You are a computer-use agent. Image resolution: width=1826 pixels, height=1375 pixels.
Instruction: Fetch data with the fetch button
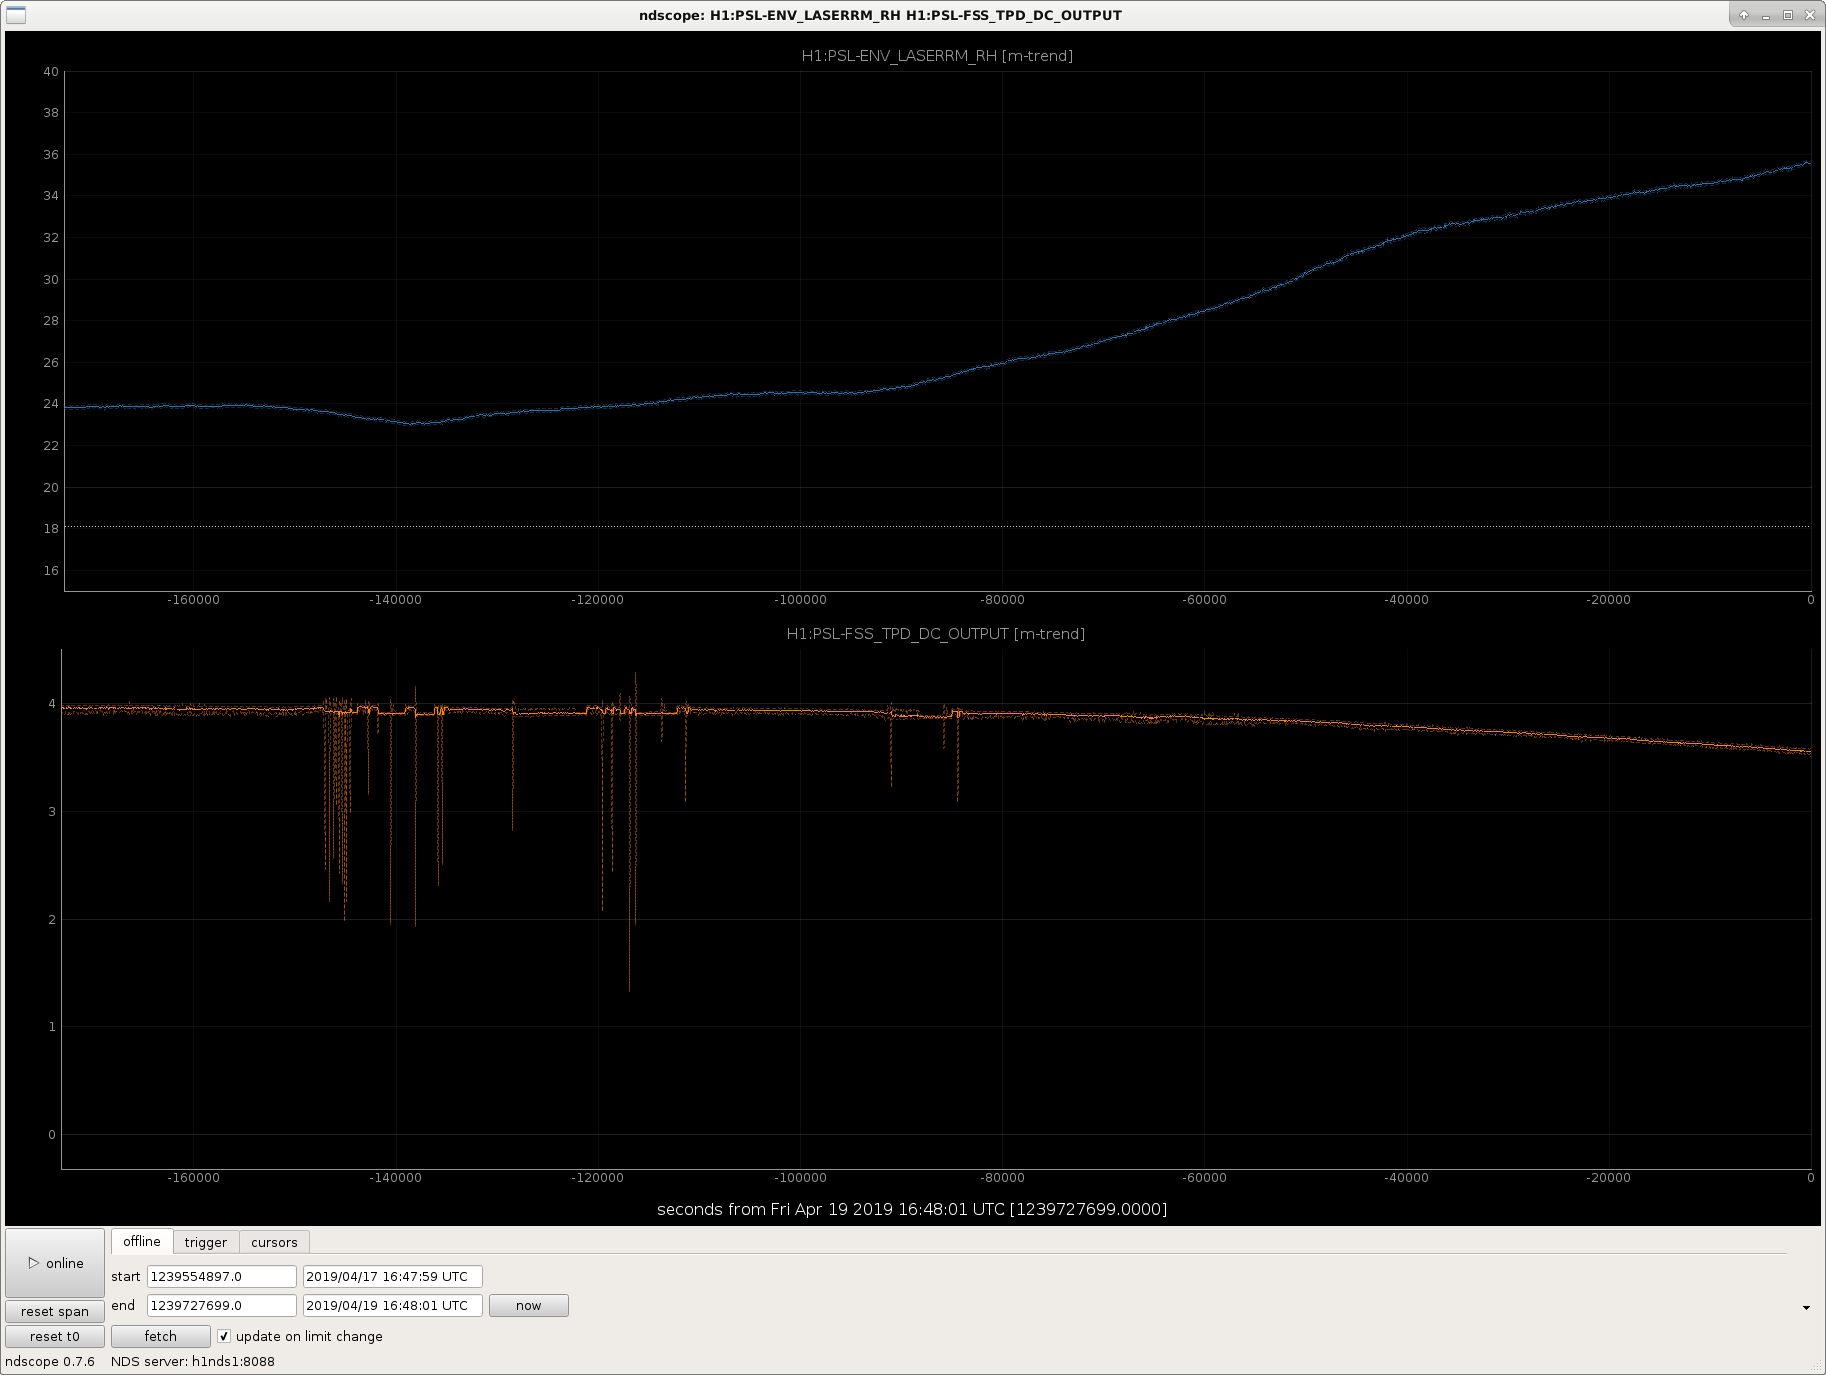[x=160, y=1336]
